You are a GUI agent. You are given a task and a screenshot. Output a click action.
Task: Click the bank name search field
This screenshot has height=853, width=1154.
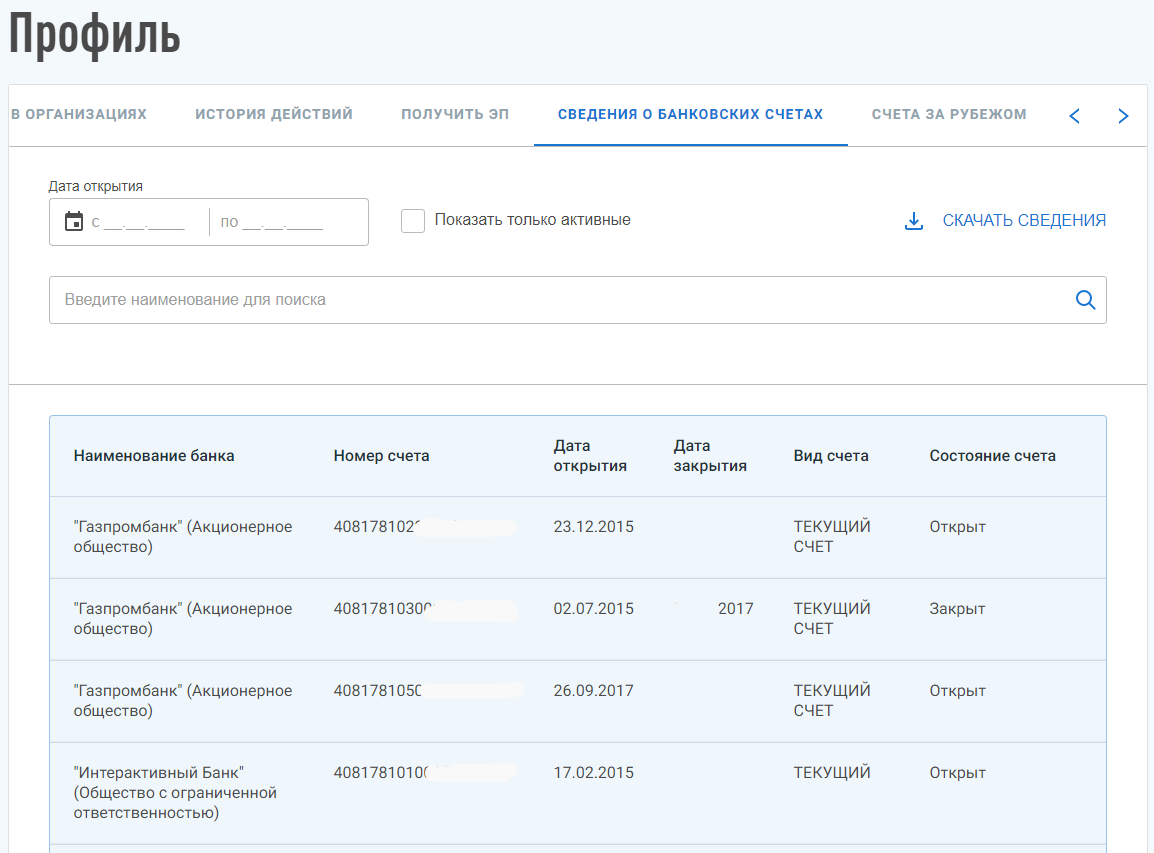click(578, 300)
